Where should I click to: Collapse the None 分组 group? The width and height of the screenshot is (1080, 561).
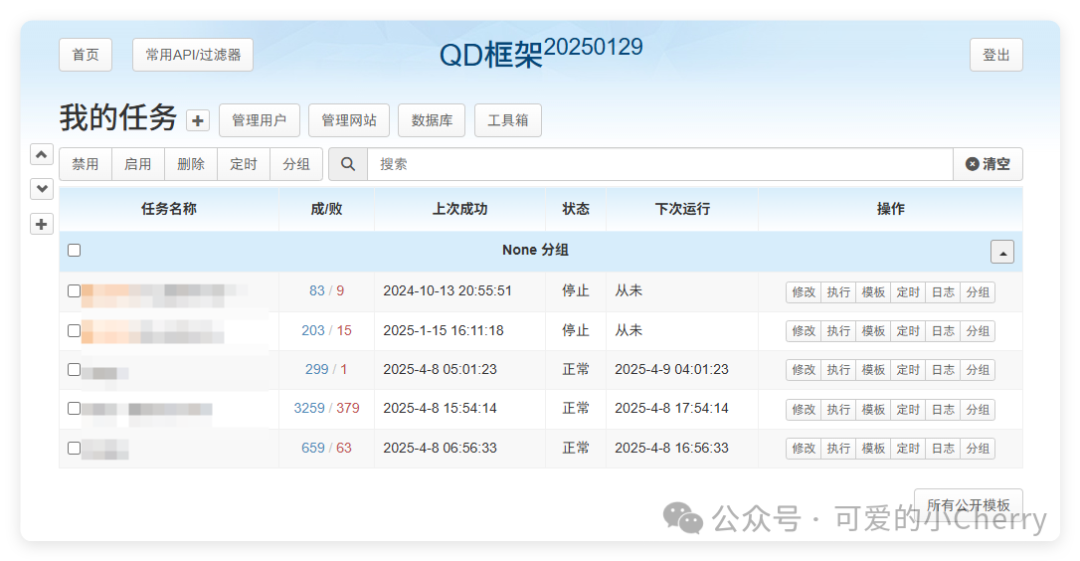coord(1002,252)
